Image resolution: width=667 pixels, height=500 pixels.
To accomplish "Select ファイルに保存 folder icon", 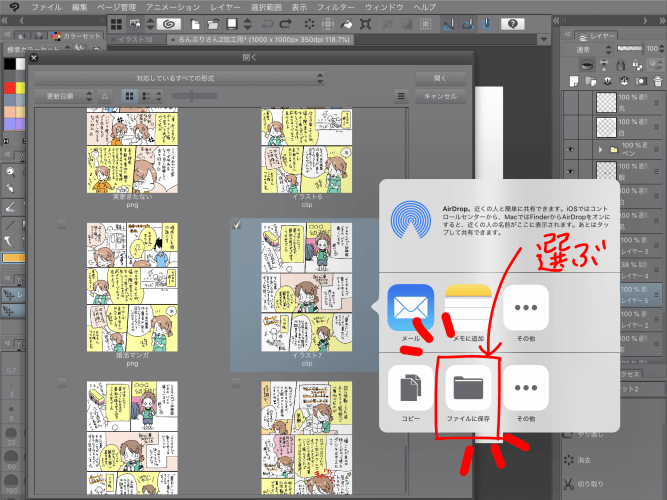I will [x=468, y=388].
